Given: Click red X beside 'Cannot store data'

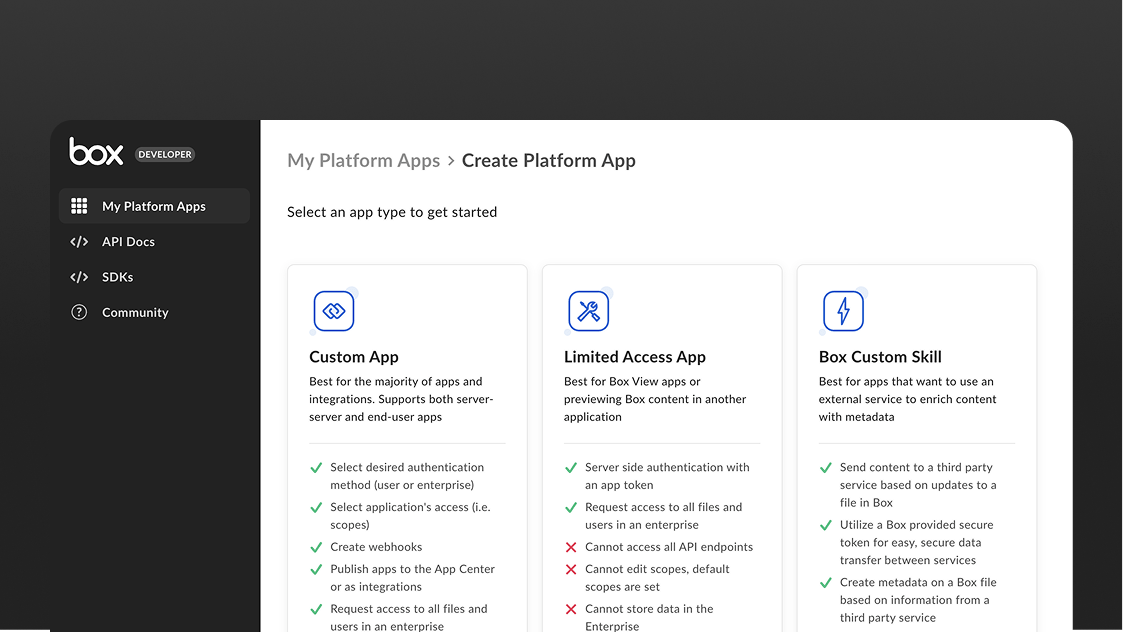Looking at the screenshot, I should pos(571,609).
